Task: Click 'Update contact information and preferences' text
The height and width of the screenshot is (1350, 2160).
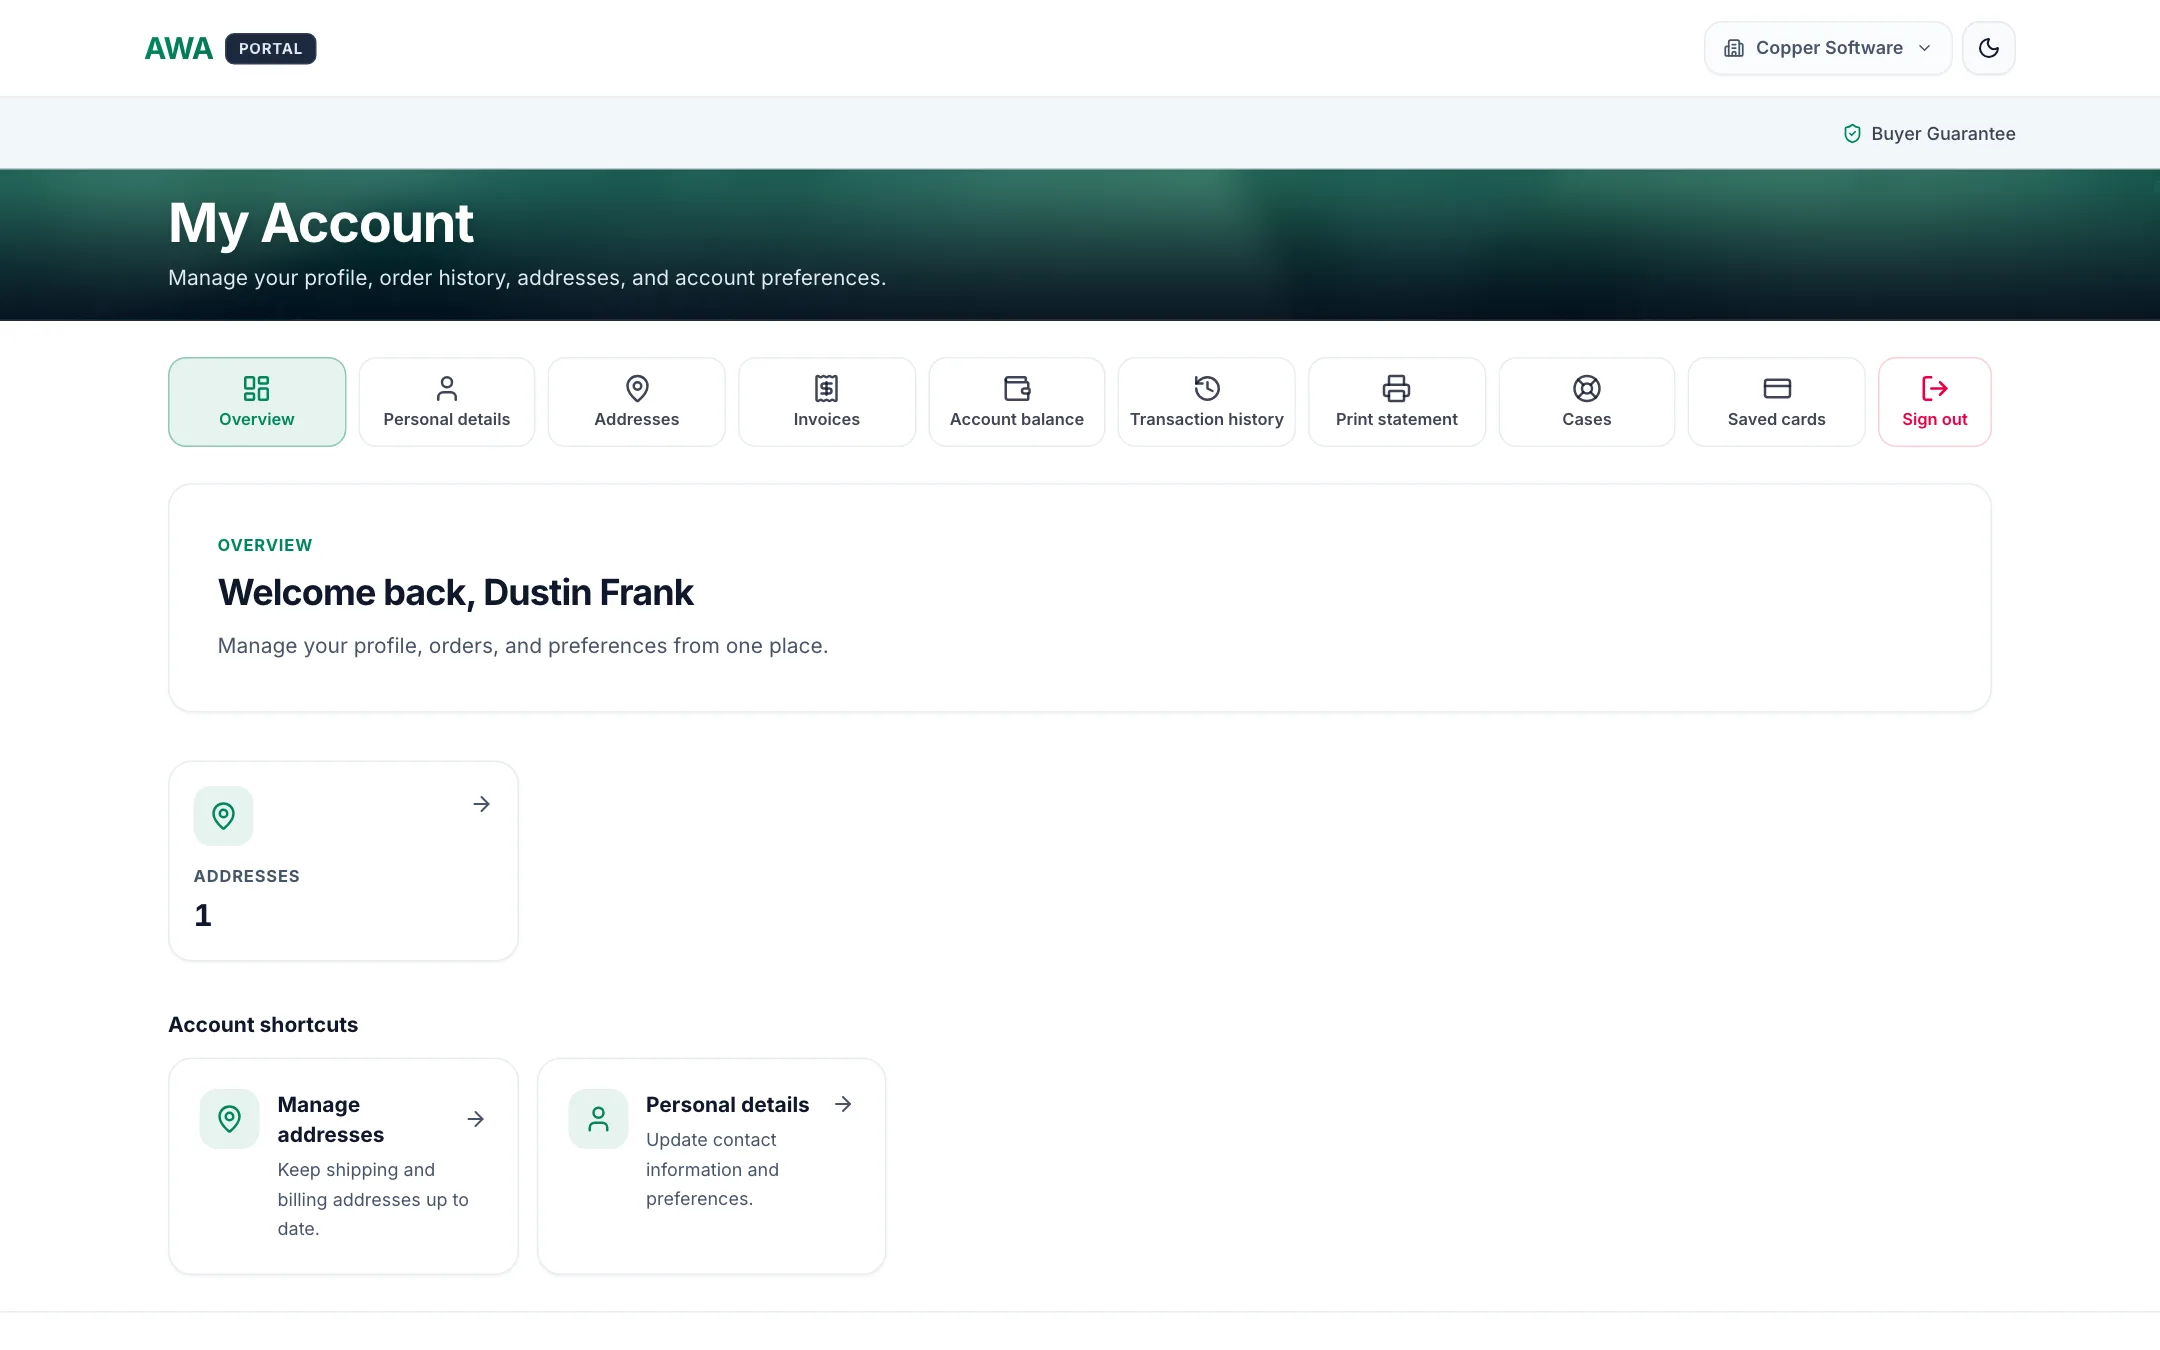Action: tap(712, 1169)
